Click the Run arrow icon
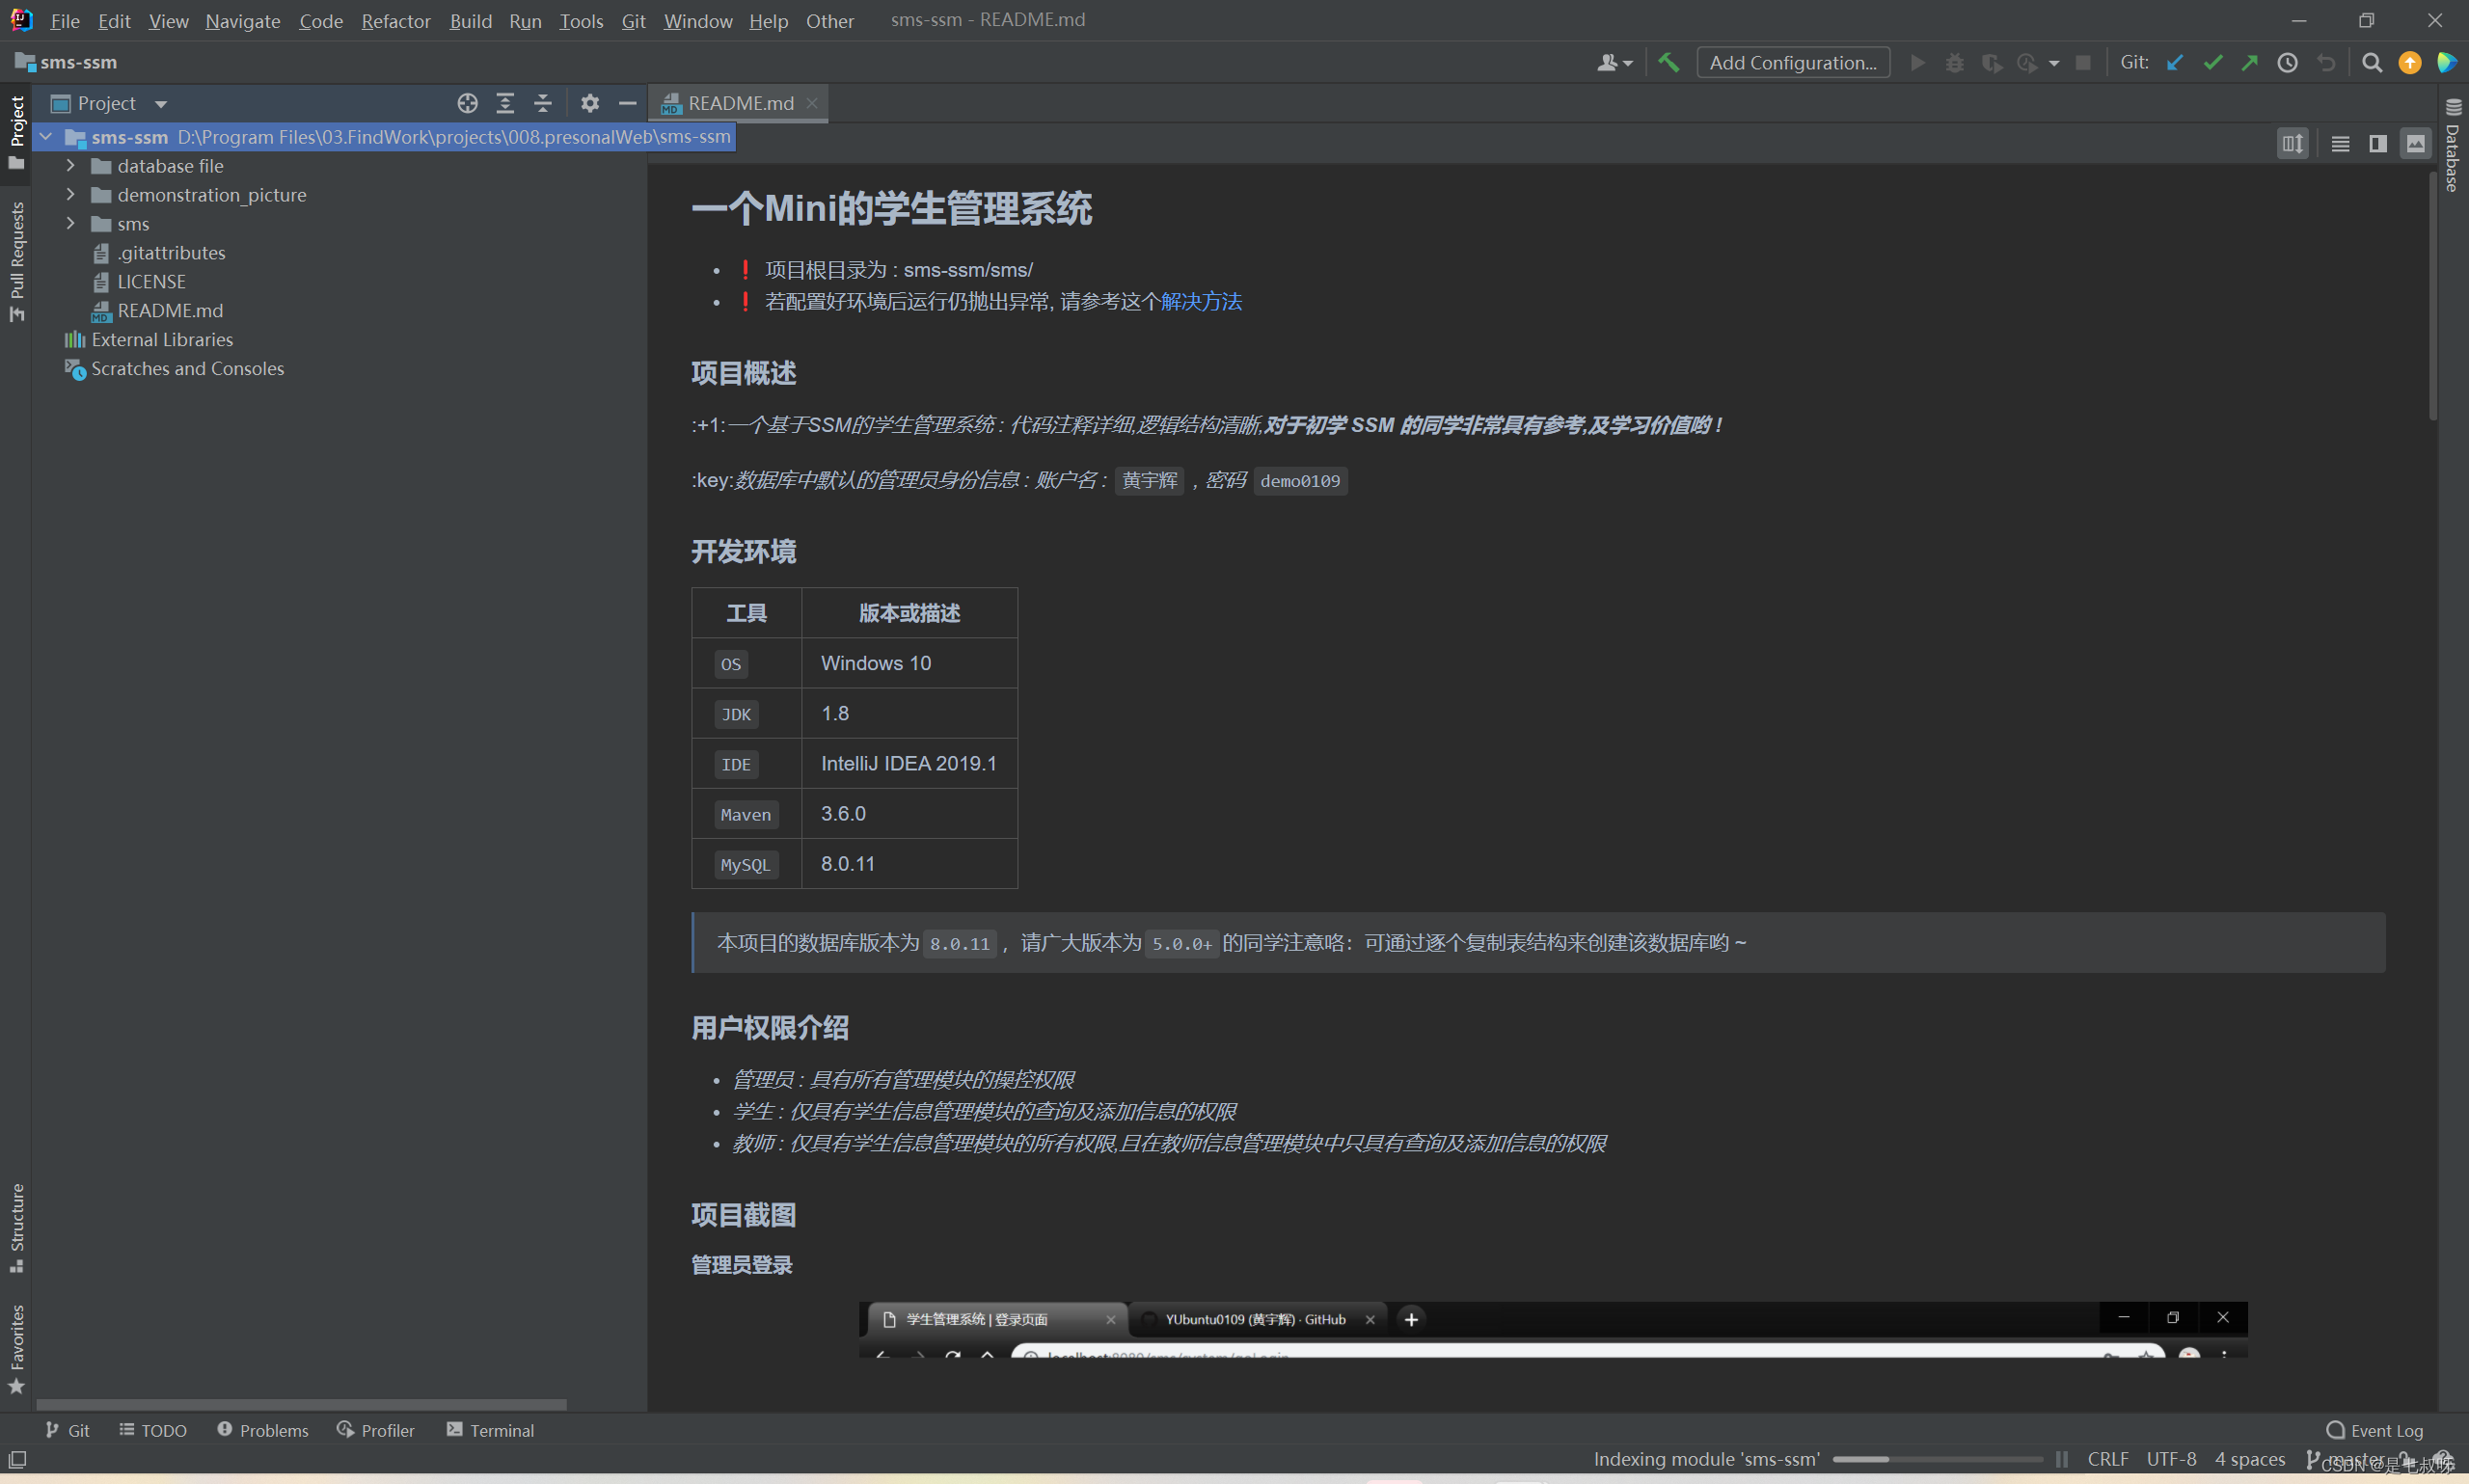This screenshot has height=1484, width=2469. click(x=1917, y=62)
